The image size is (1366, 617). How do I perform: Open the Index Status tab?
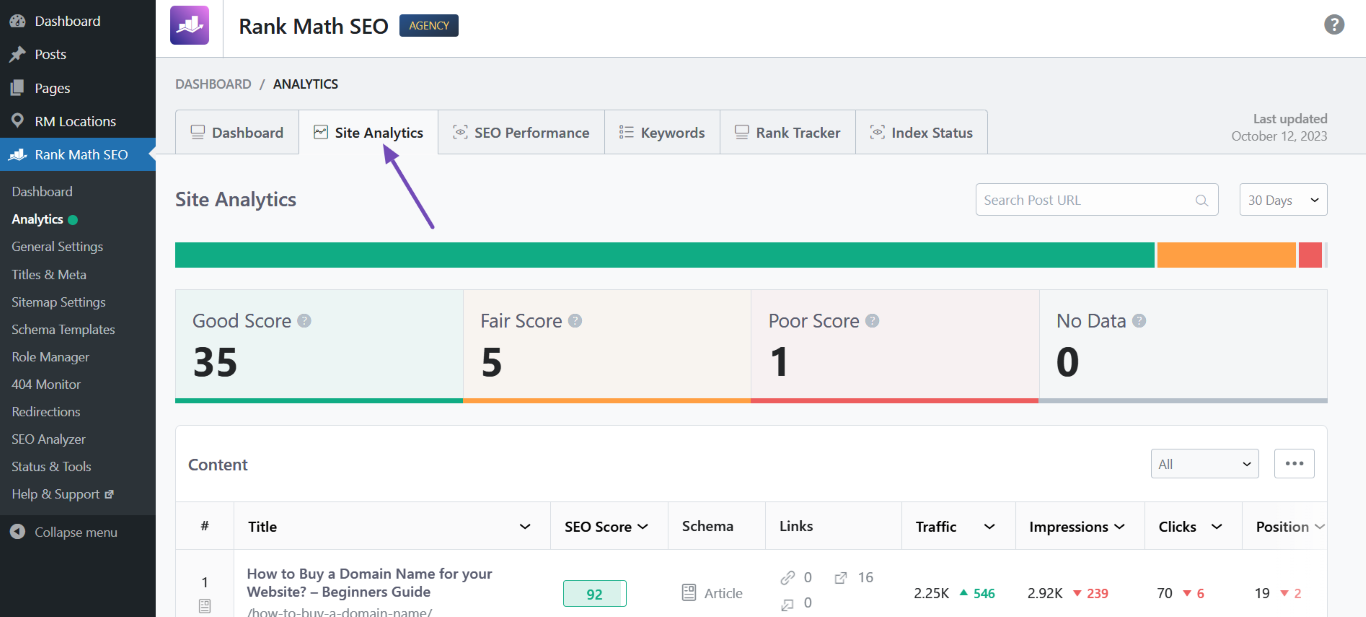click(921, 132)
